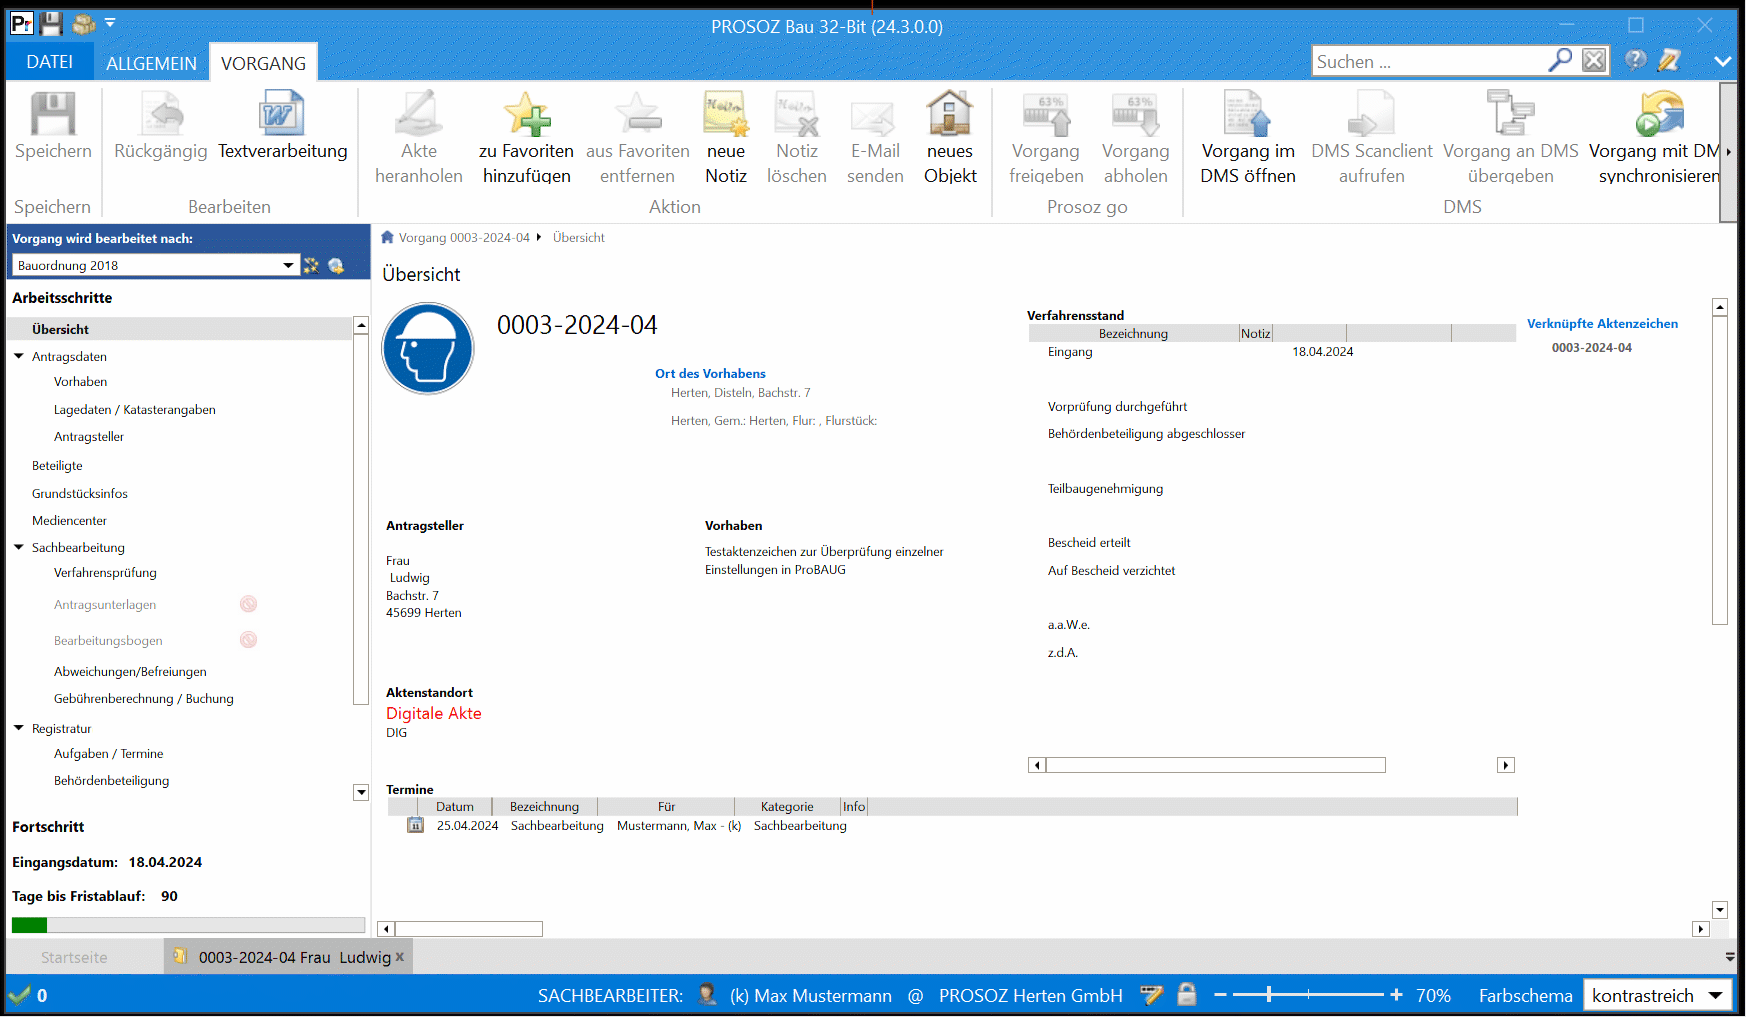Click the floppy disk icon in the title bar
The height and width of the screenshot is (1017, 1746).
51,24
